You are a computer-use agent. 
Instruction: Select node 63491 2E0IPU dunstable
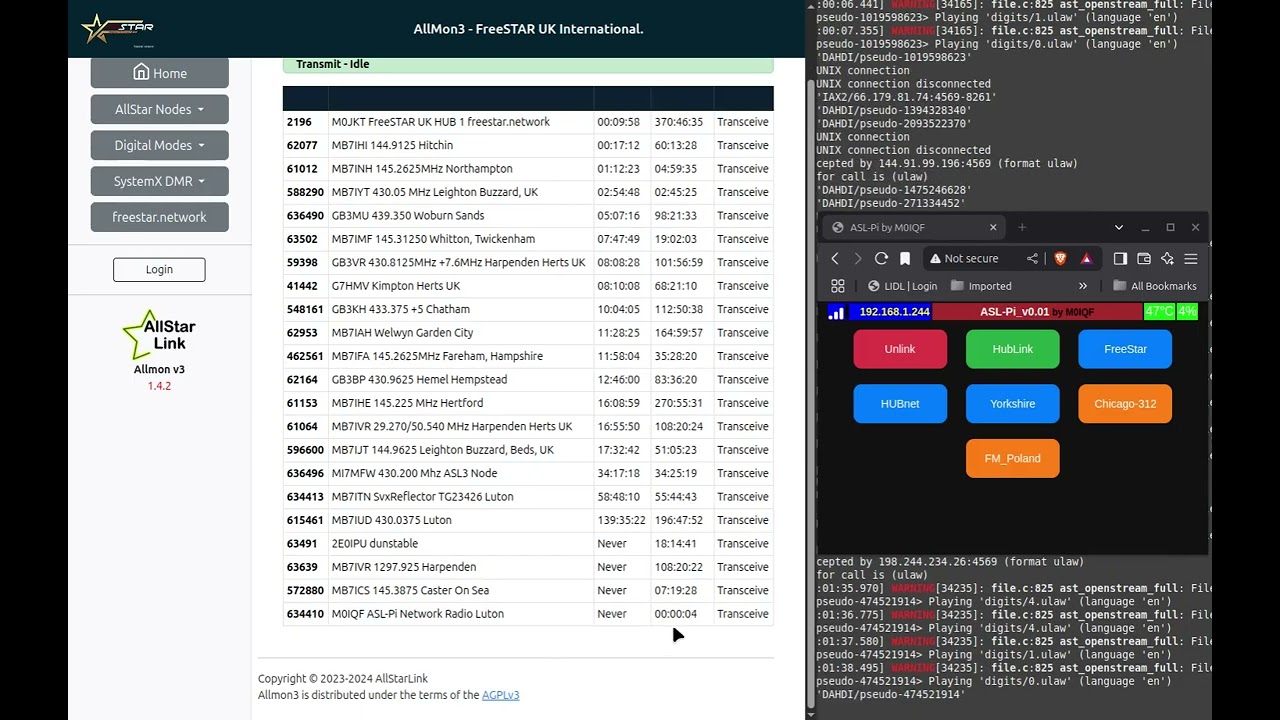pyautogui.click(x=528, y=544)
